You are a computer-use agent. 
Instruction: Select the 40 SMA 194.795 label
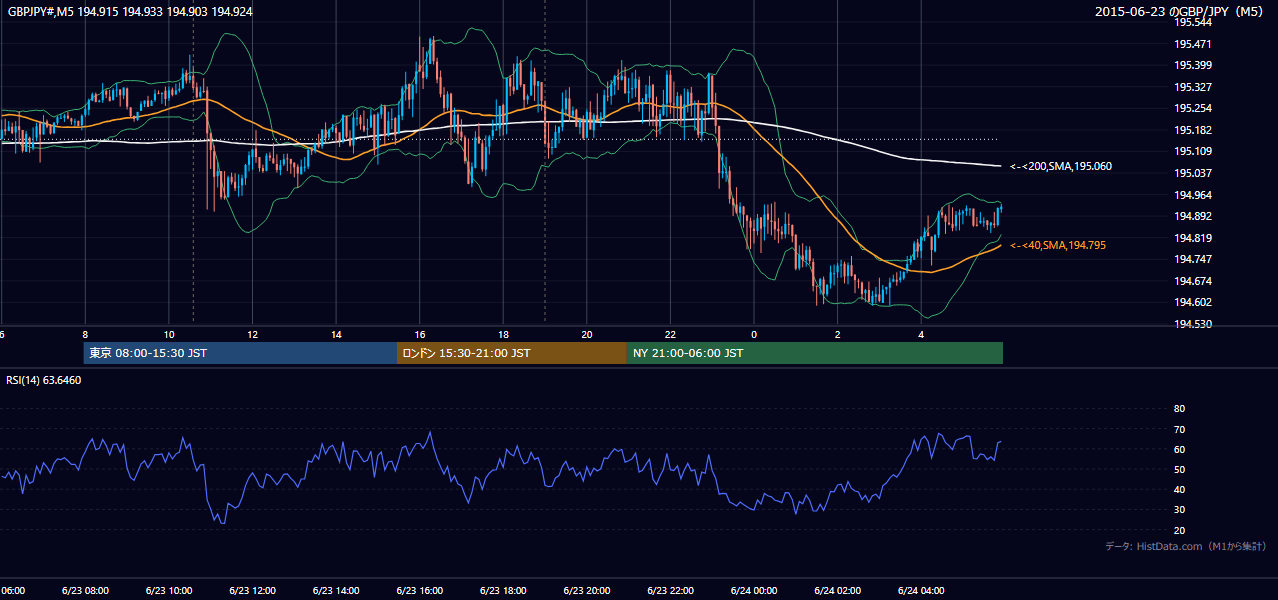coord(1058,245)
